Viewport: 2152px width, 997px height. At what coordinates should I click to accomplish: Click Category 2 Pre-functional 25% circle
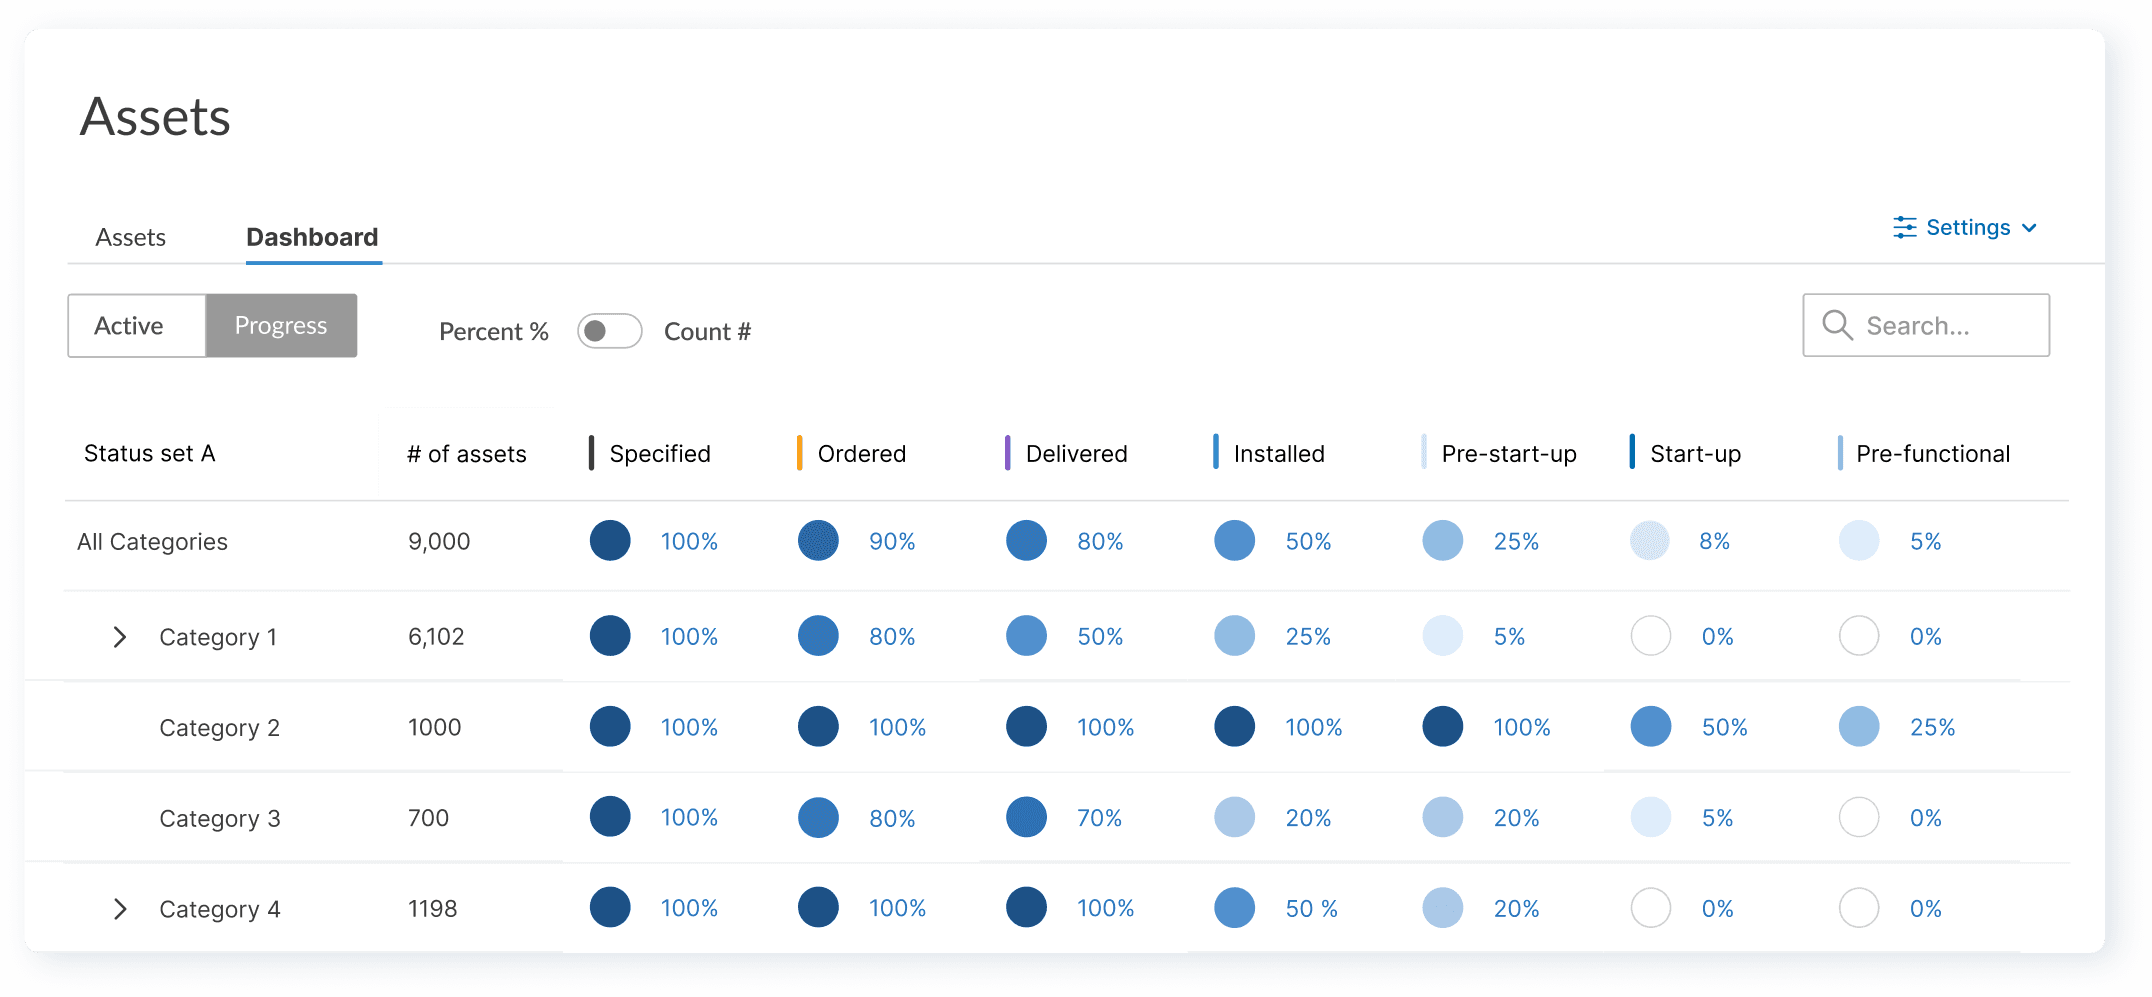pyautogui.click(x=1859, y=727)
